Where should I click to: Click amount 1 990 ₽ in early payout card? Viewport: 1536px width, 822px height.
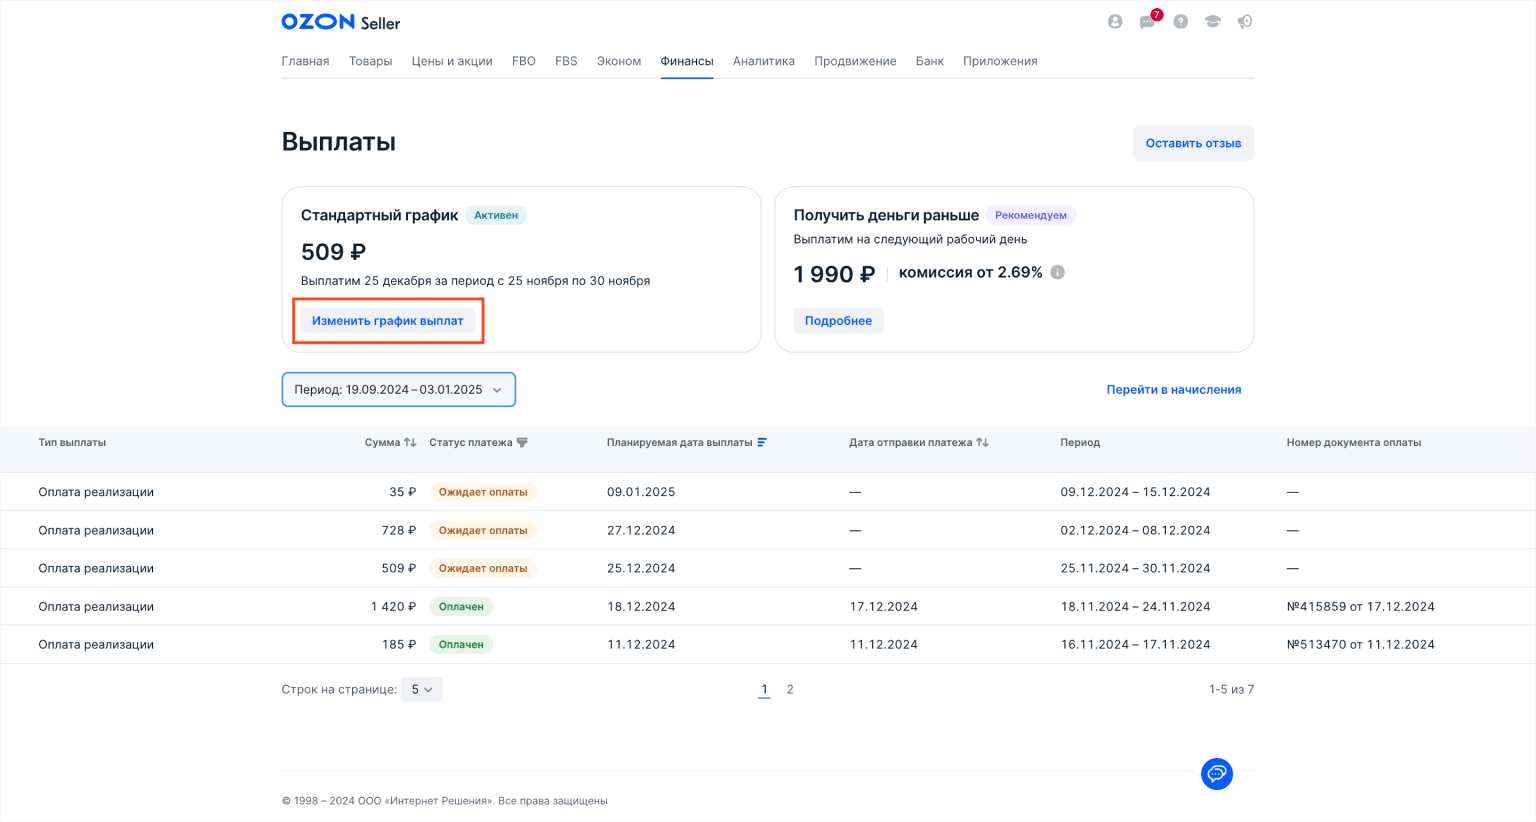coord(834,274)
